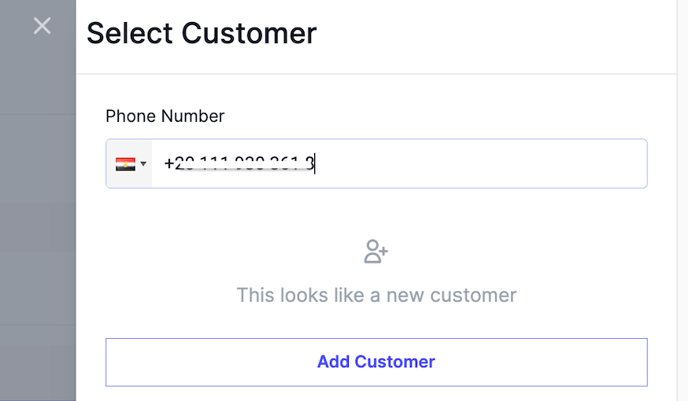Click the new customer person-plus icon
688x401 pixels.
point(376,252)
